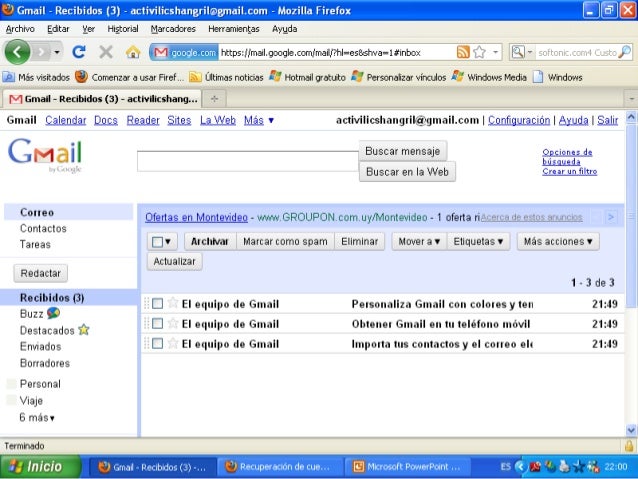
Task: Open Windows Media bookmark
Action: [x=489, y=77]
